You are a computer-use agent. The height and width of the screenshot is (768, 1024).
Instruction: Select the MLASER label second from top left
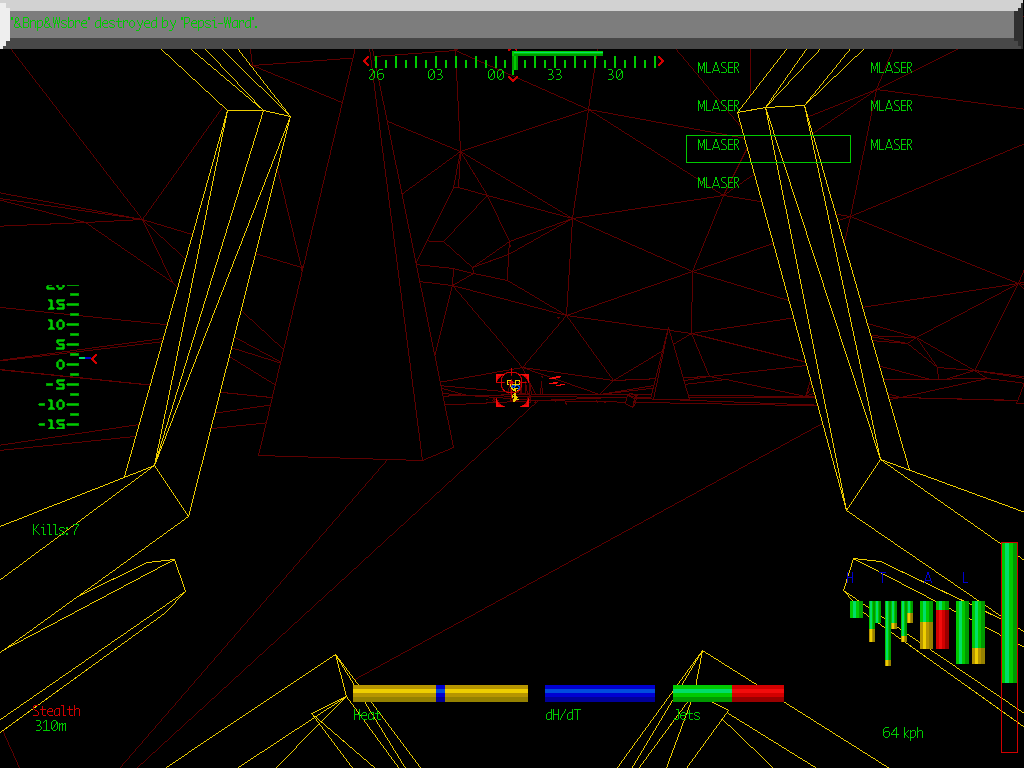click(x=718, y=106)
